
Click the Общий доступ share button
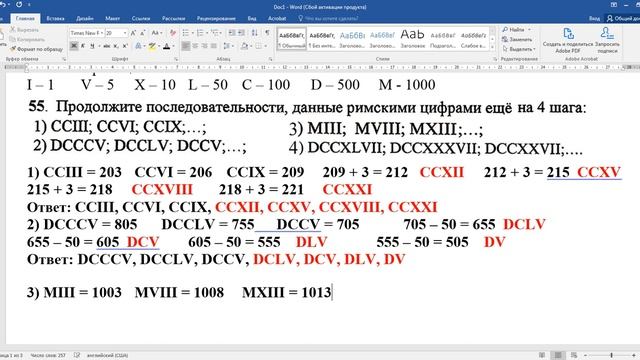pyautogui.click(x=622, y=18)
